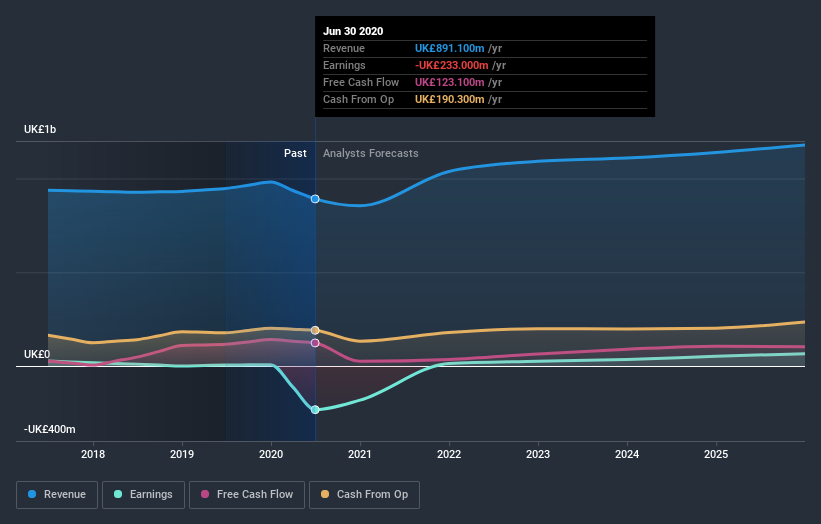Screen dimensions: 821x524
Task: Click the Revenue row label in tooltip
Action: (x=343, y=48)
